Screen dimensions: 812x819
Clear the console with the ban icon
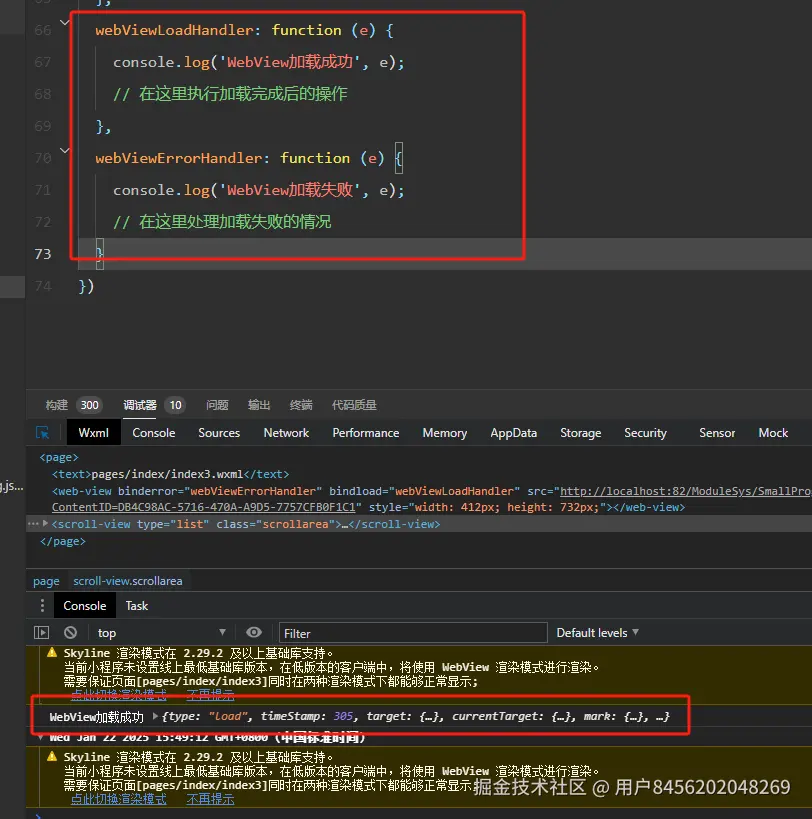tap(70, 633)
